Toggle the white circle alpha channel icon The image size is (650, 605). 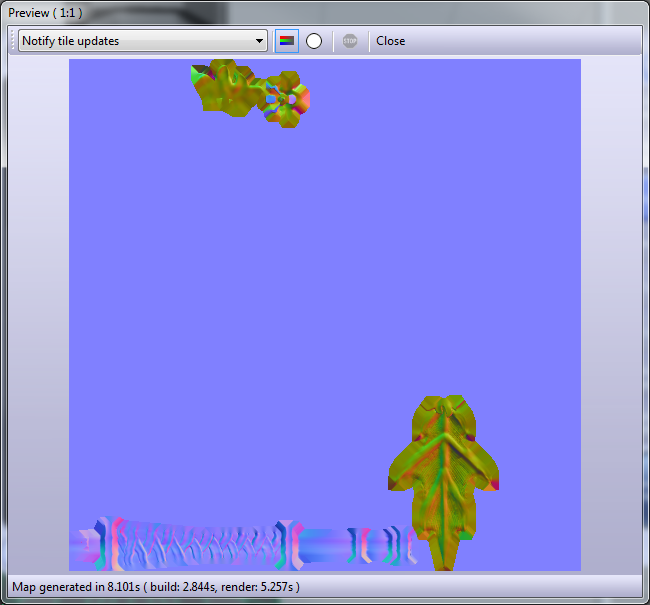314,41
